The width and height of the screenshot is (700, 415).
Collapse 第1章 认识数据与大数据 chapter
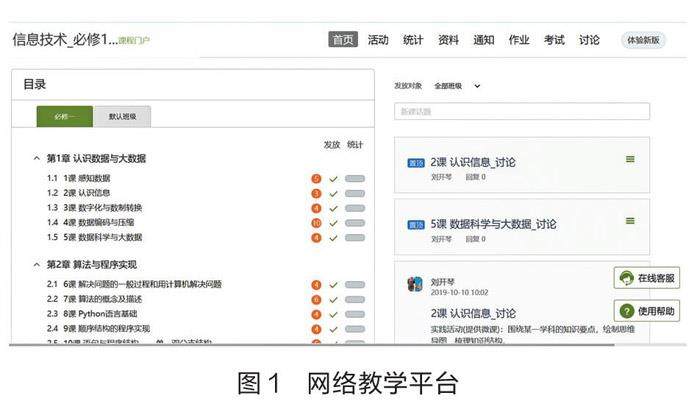[x=37, y=159]
